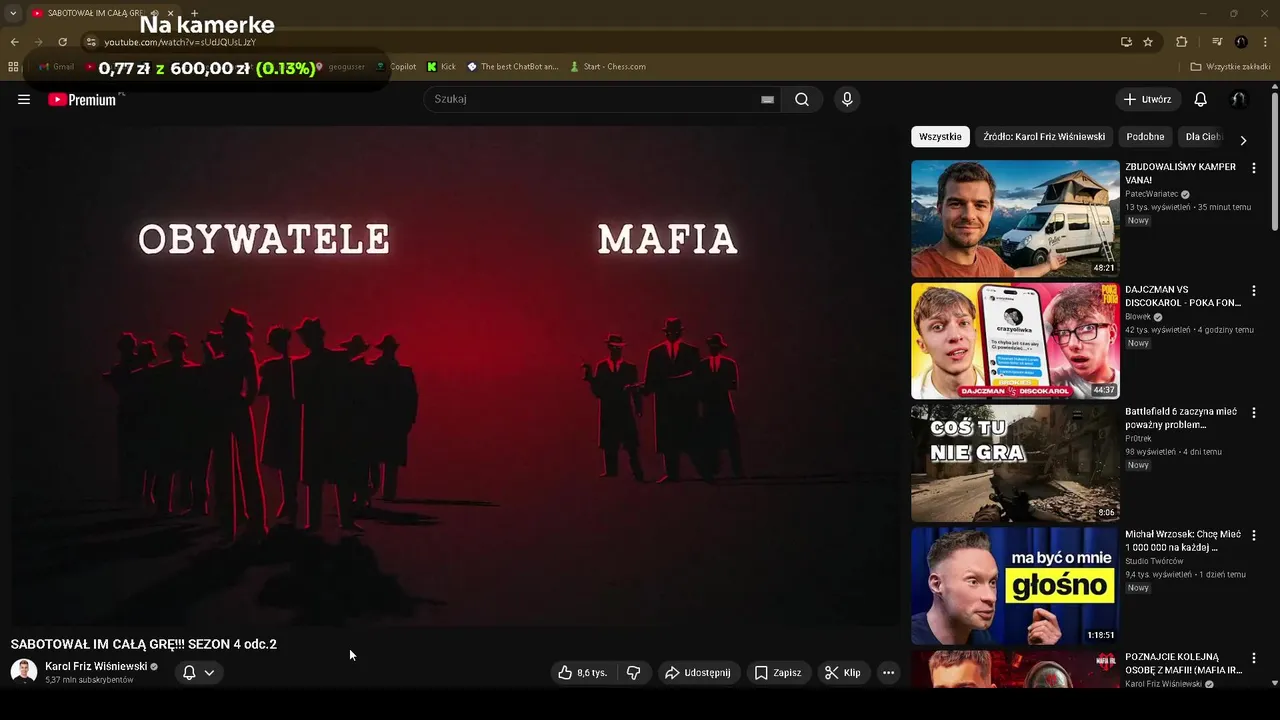Image resolution: width=1280 pixels, height=720 pixels.
Task: Install app icon in the address bar
Action: pos(1126,42)
